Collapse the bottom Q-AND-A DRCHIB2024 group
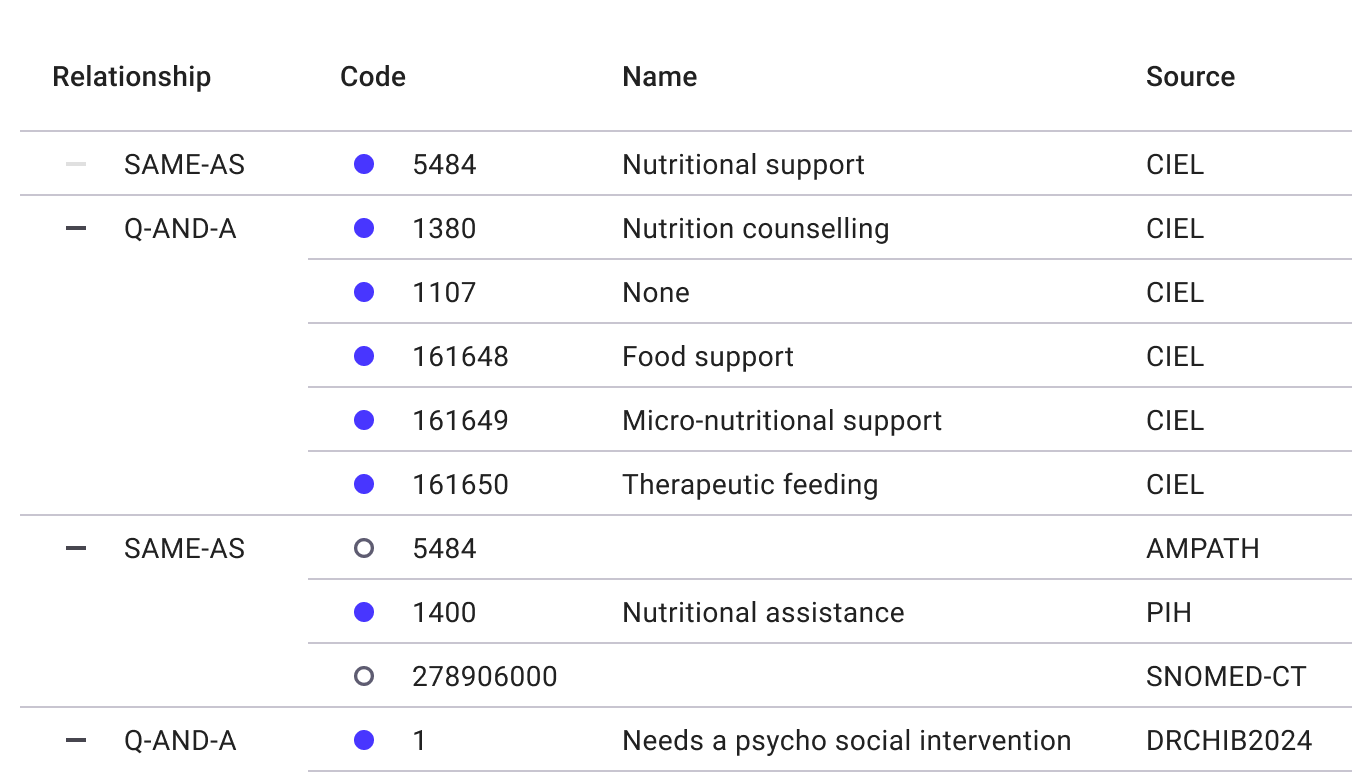The width and height of the screenshot is (1368, 772). [76, 740]
